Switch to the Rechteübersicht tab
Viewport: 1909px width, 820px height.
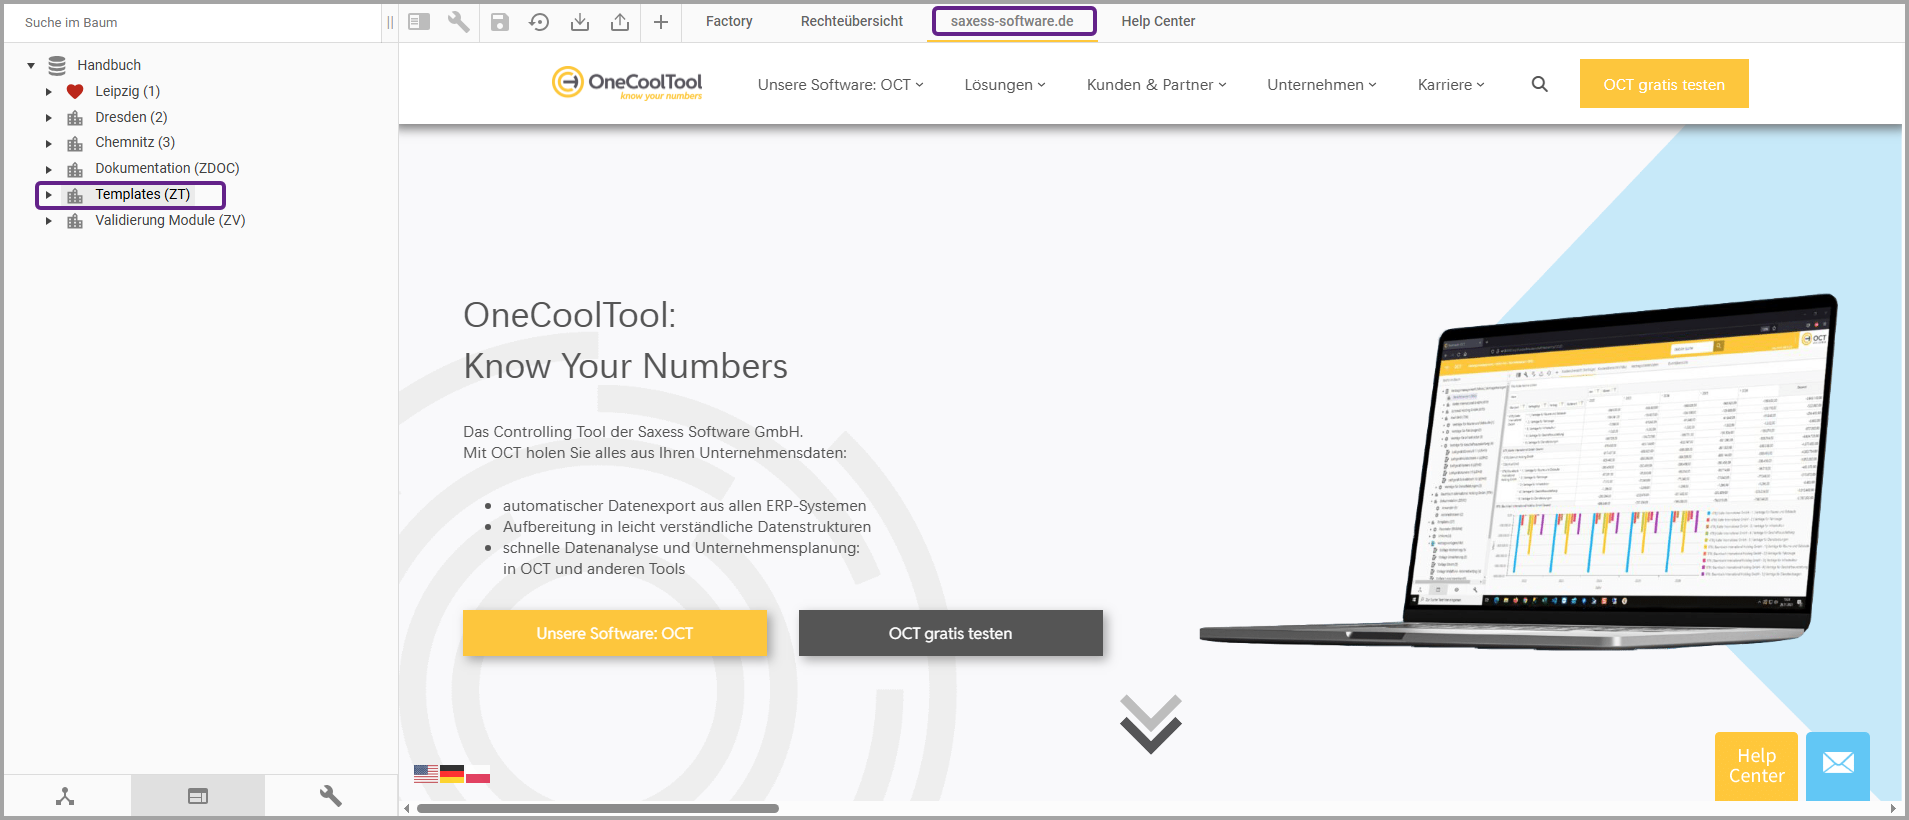tap(851, 21)
